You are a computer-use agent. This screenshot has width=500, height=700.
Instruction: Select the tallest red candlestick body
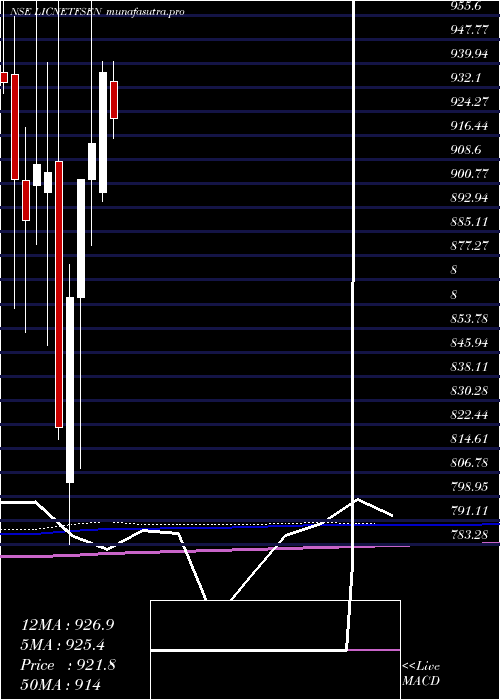point(59,294)
